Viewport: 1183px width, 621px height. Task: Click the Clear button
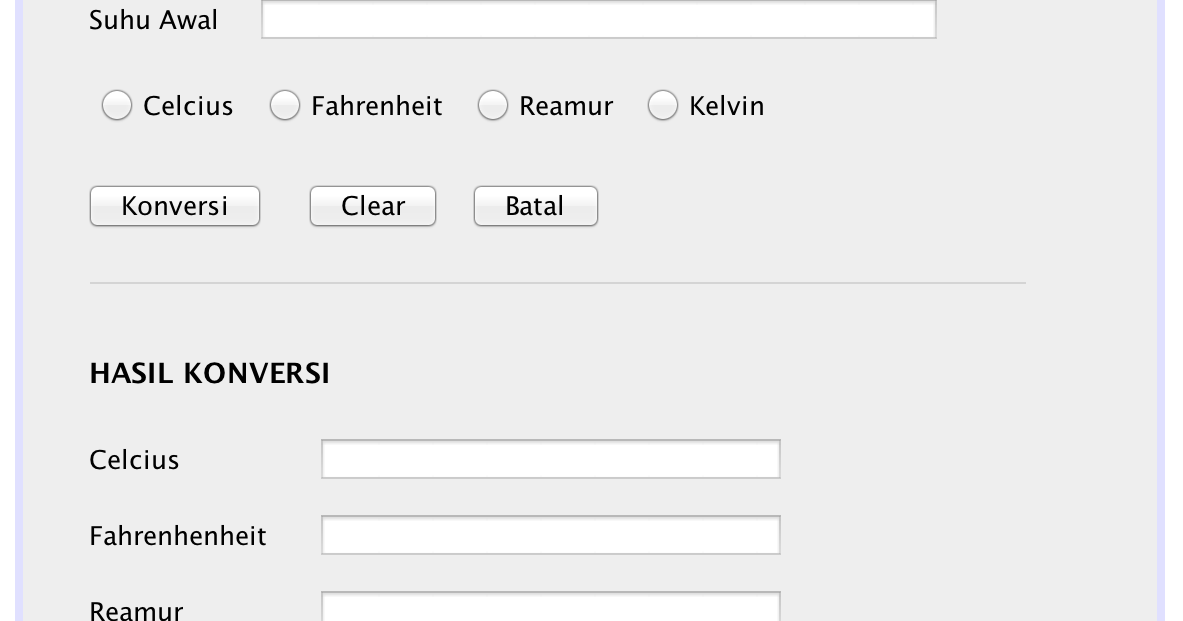(x=372, y=206)
